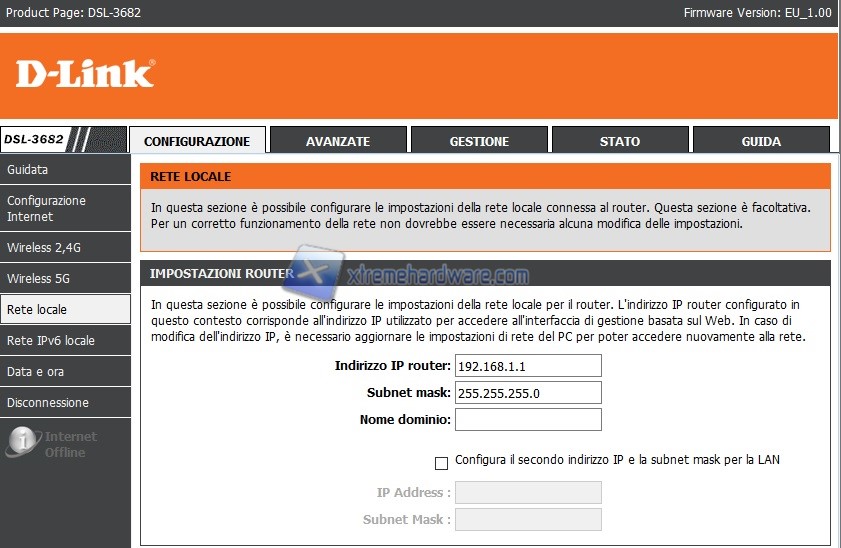Open Rete IPv6 locale settings

tap(65, 340)
